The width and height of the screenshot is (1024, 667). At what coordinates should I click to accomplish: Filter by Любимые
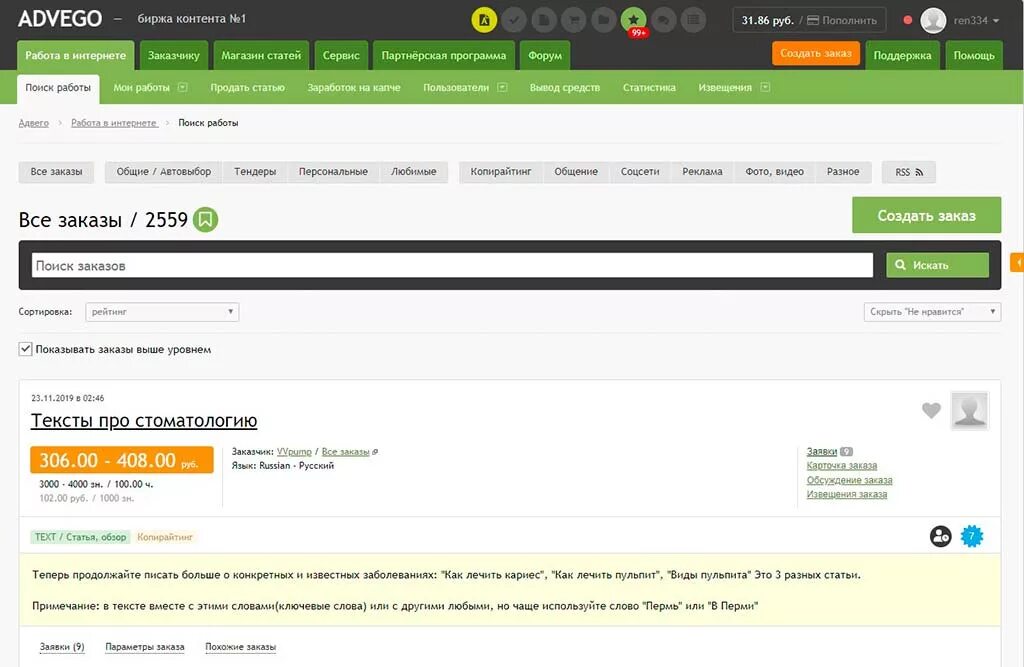413,172
